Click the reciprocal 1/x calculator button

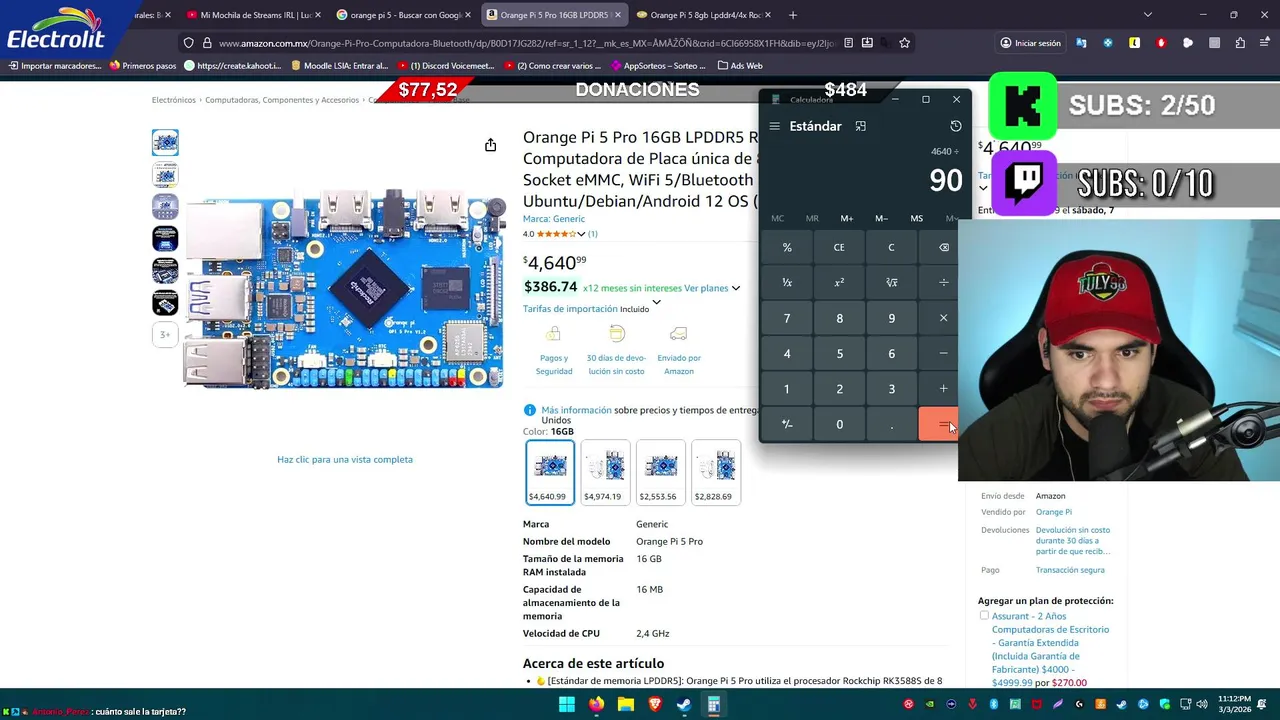787,283
